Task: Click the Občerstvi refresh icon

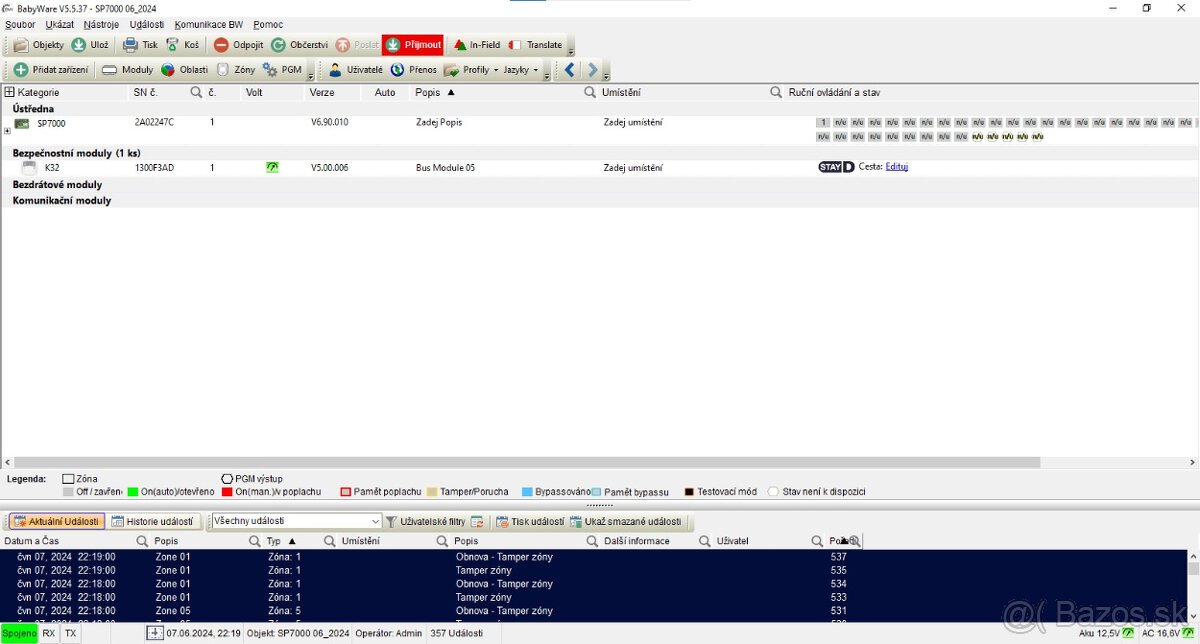Action: coord(279,45)
